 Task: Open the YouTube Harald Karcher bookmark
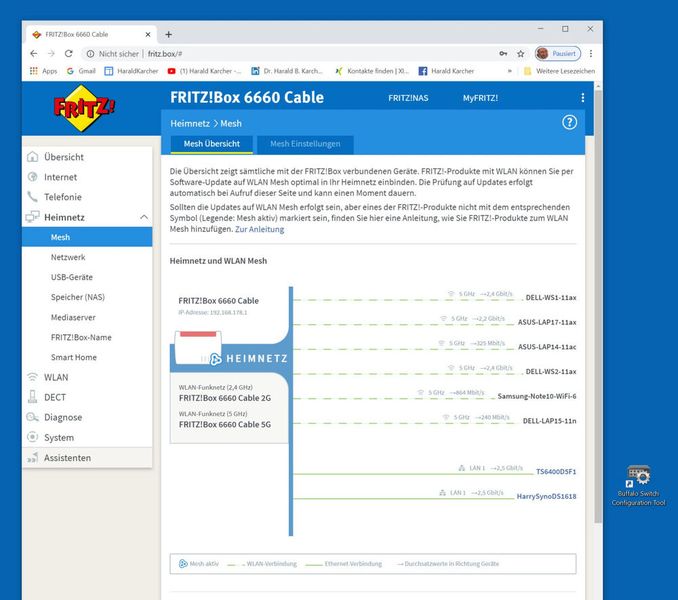point(205,71)
